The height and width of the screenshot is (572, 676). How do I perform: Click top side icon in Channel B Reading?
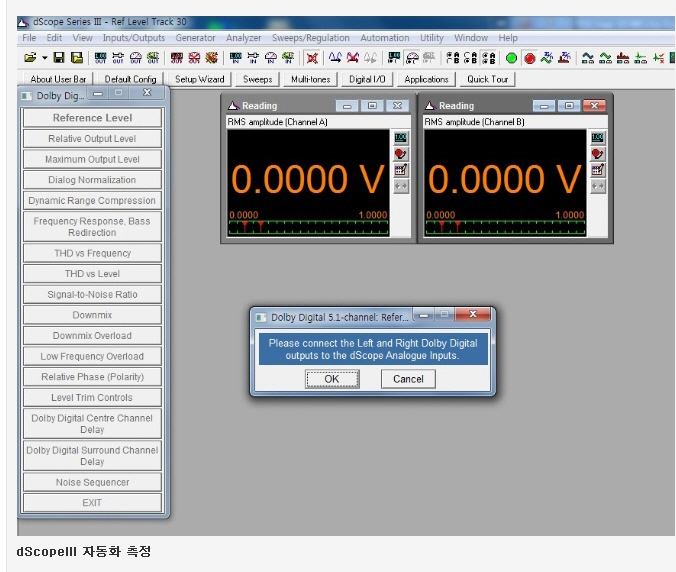[x=598, y=138]
